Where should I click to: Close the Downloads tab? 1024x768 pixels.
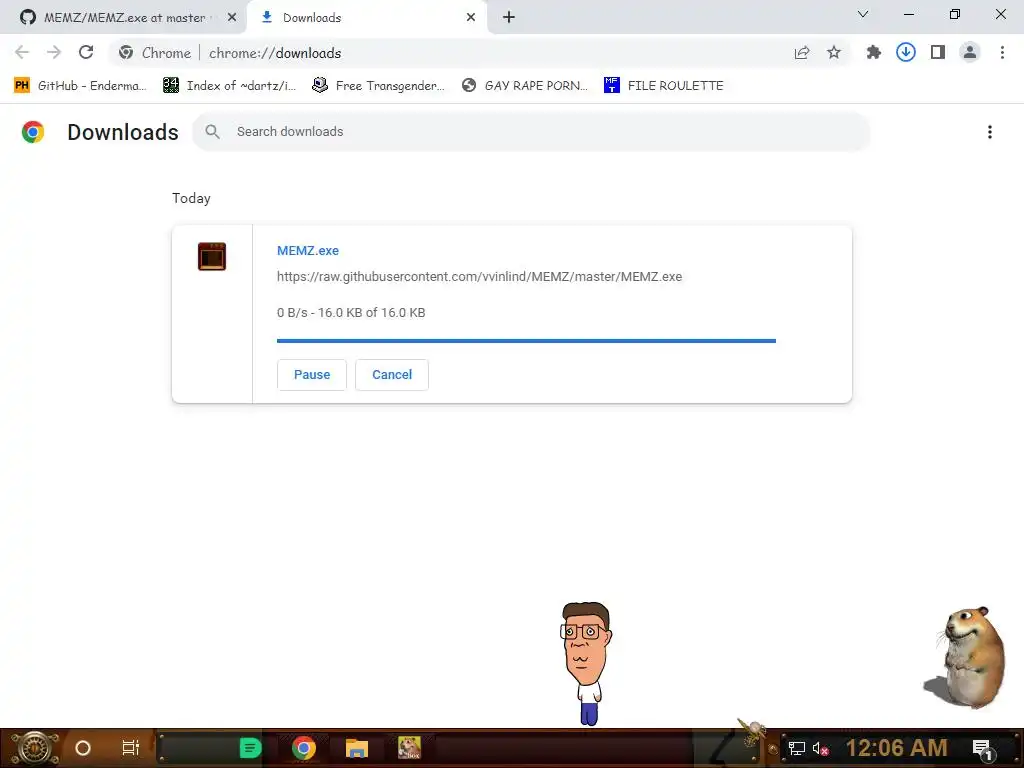point(471,17)
